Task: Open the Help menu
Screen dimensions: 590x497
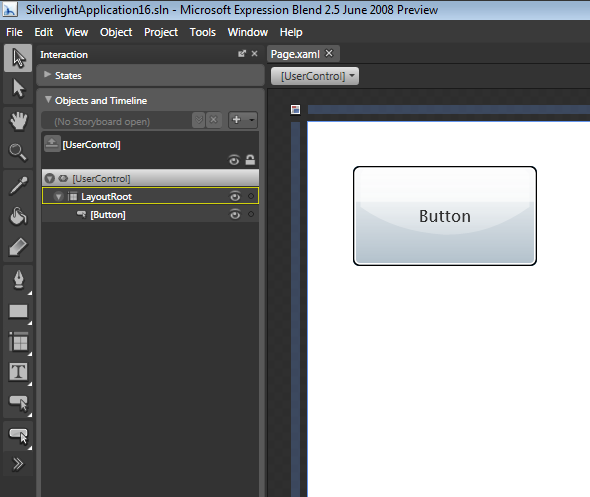Action: coord(291,32)
